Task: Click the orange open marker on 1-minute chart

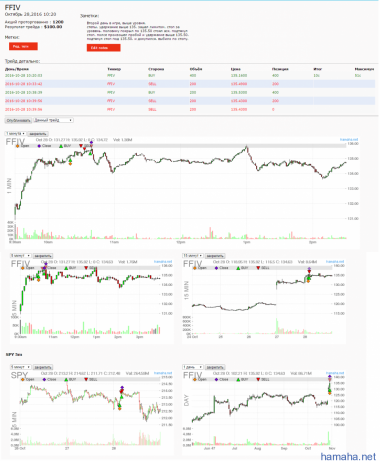Action: coord(70,164)
